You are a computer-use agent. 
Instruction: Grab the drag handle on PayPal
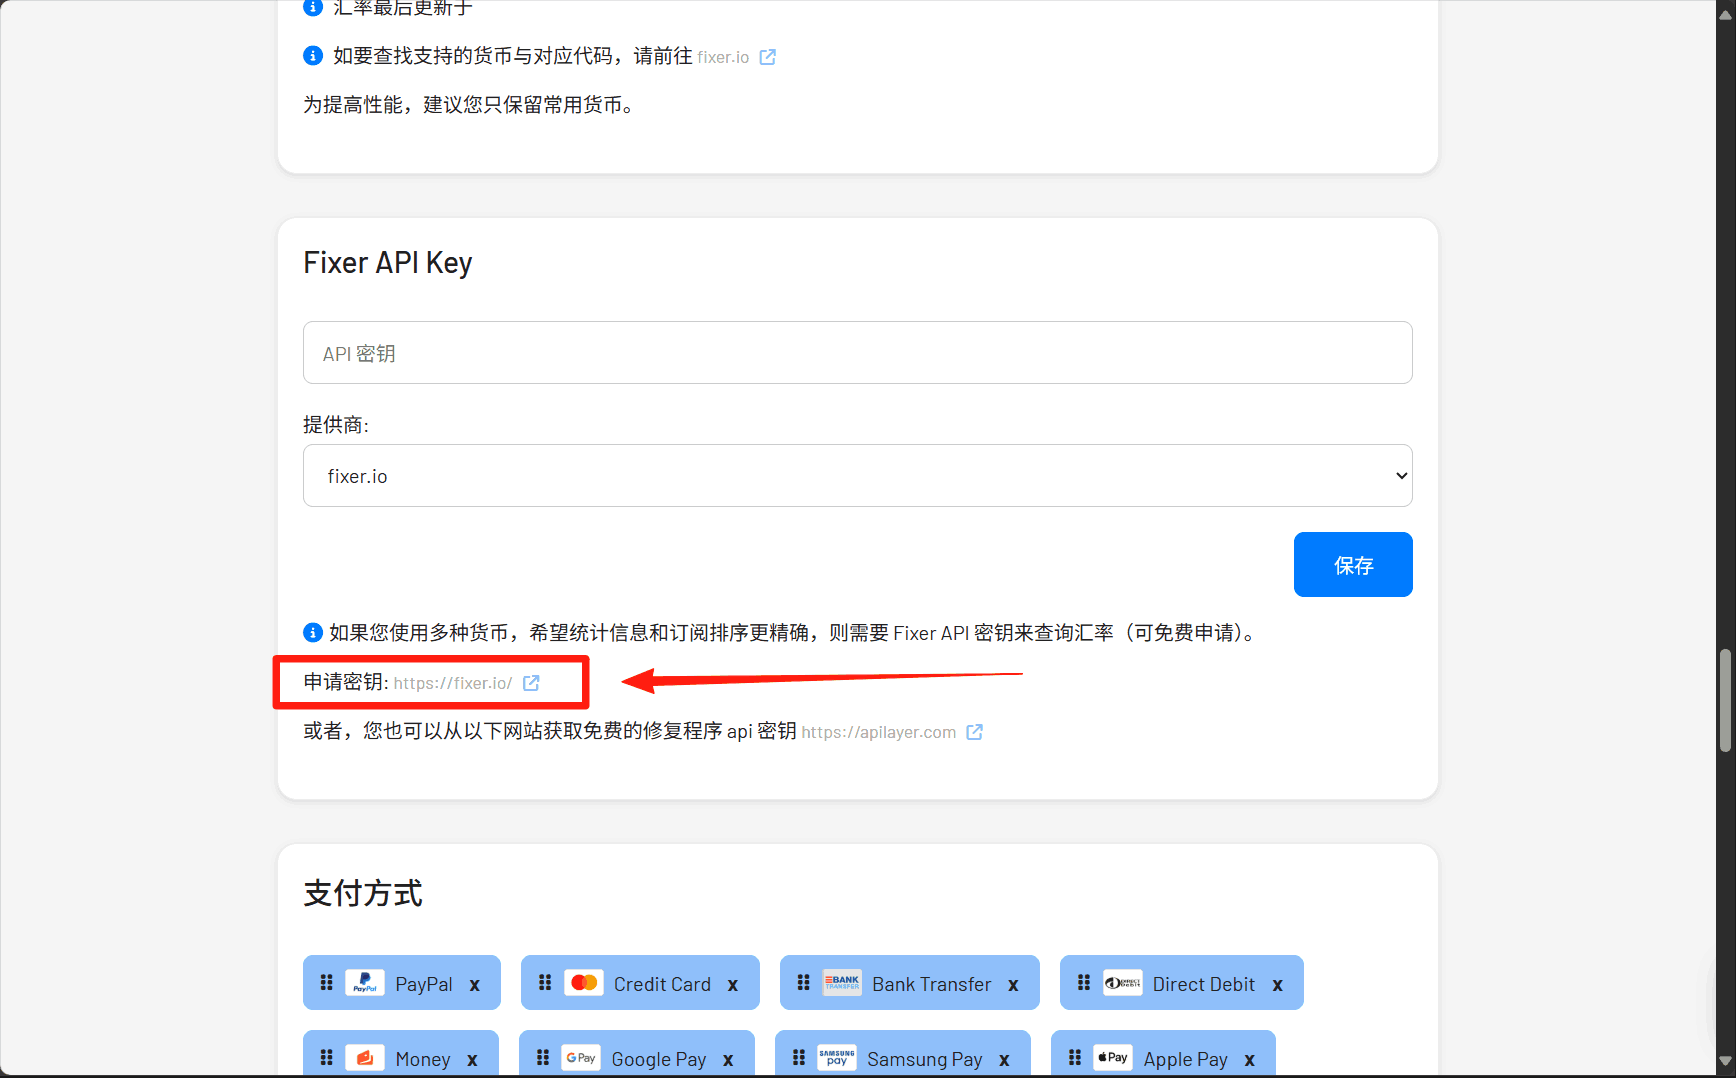coord(326,983)
